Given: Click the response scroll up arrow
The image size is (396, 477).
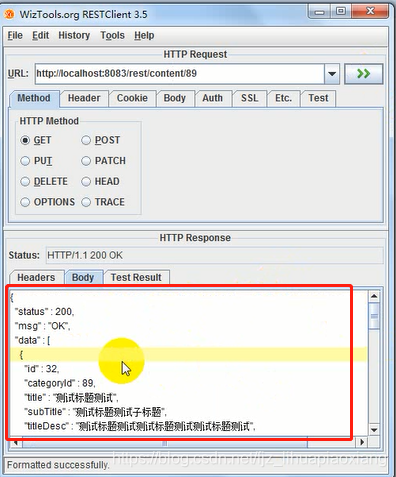Looking at the screenshot, I should [374, 296].
